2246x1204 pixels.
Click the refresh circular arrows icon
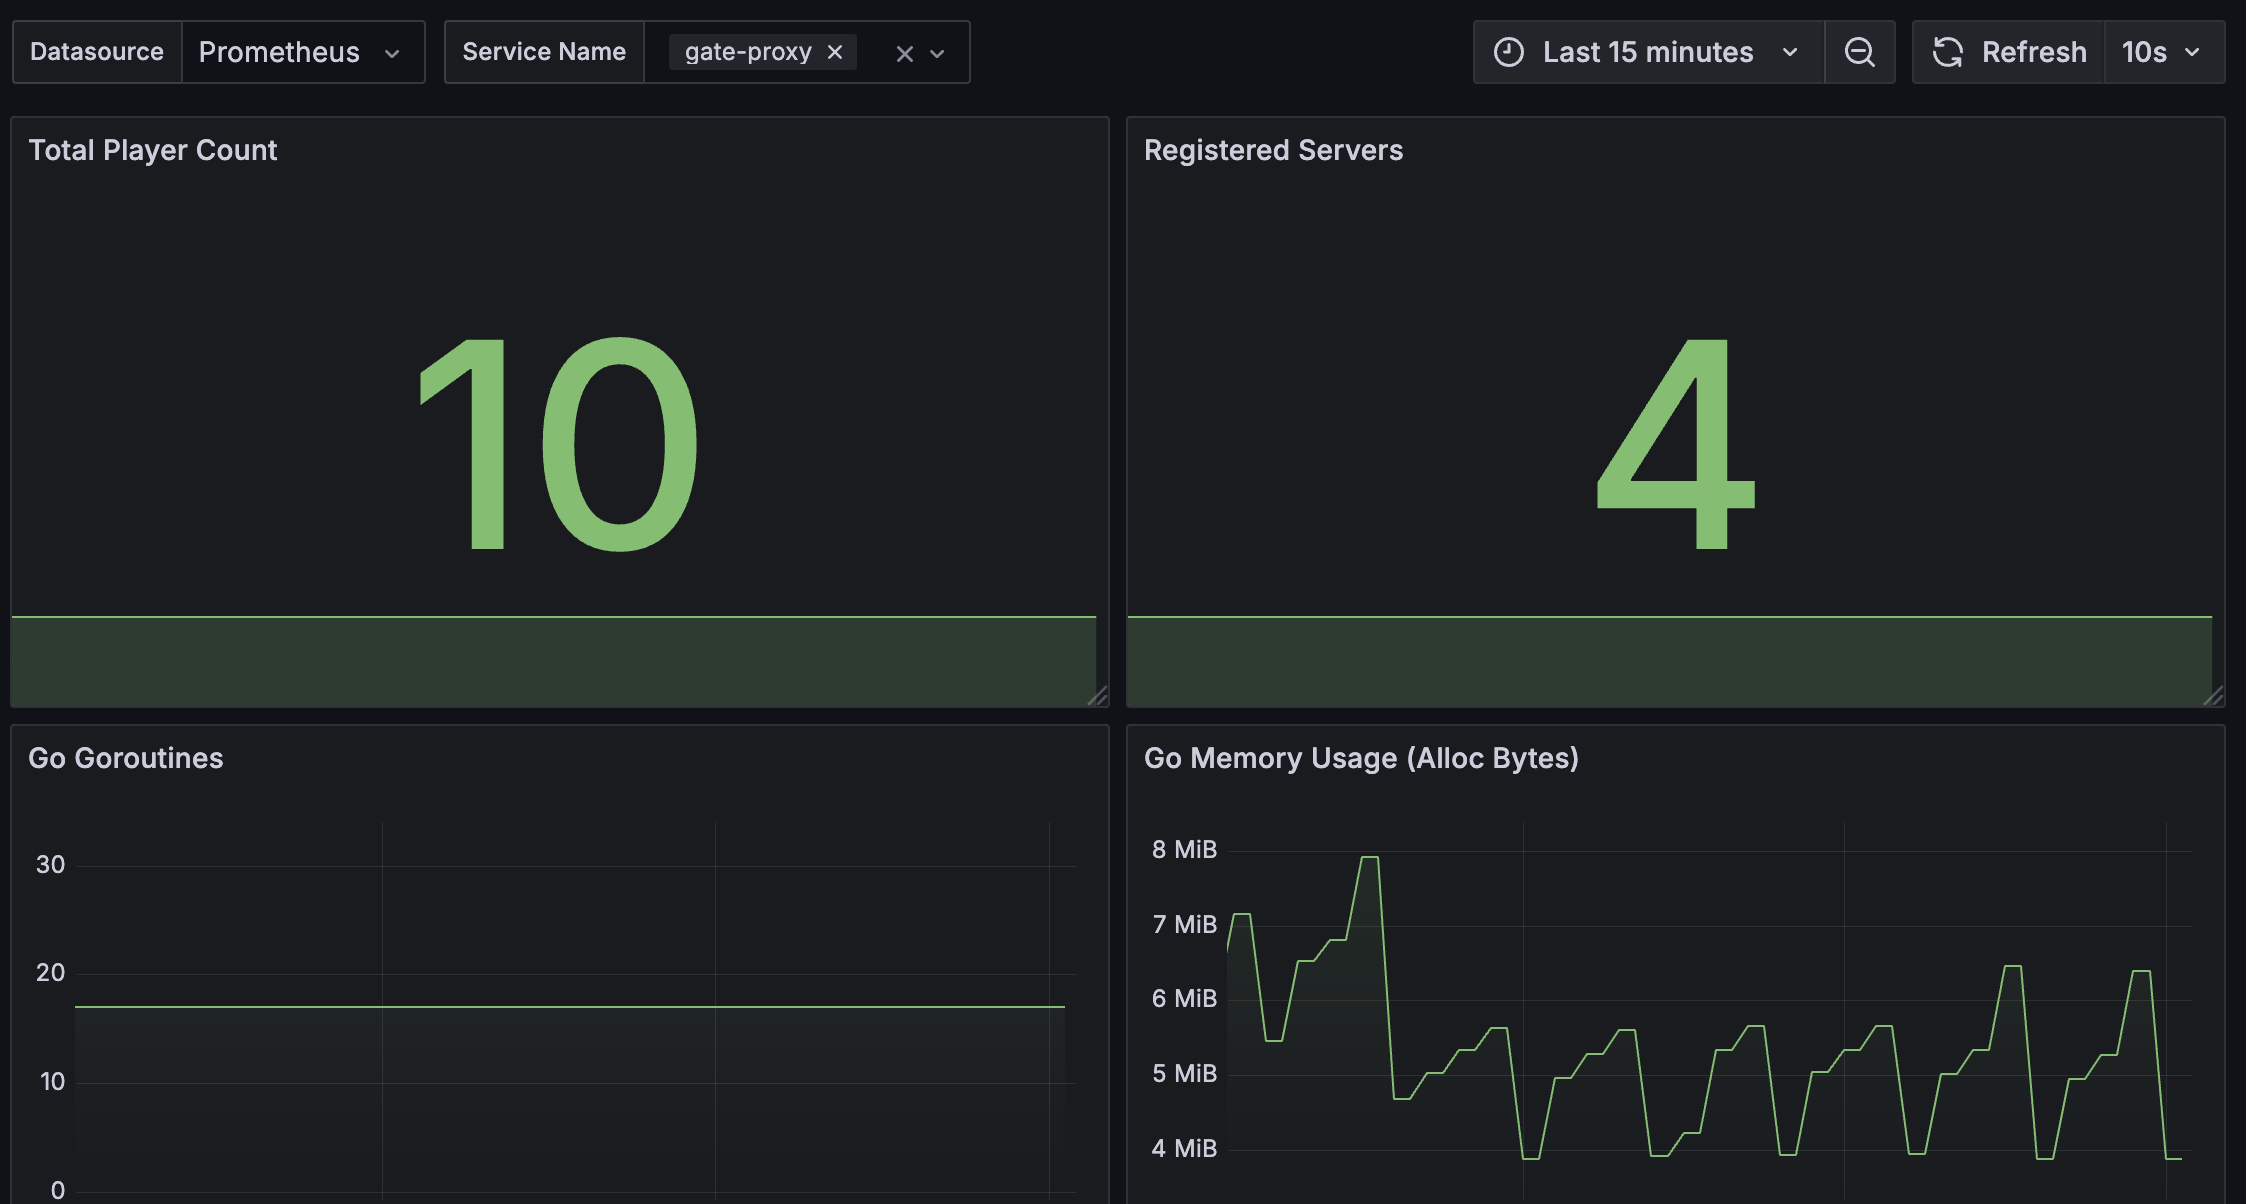pyautogui.click(x=1949, y=51)
